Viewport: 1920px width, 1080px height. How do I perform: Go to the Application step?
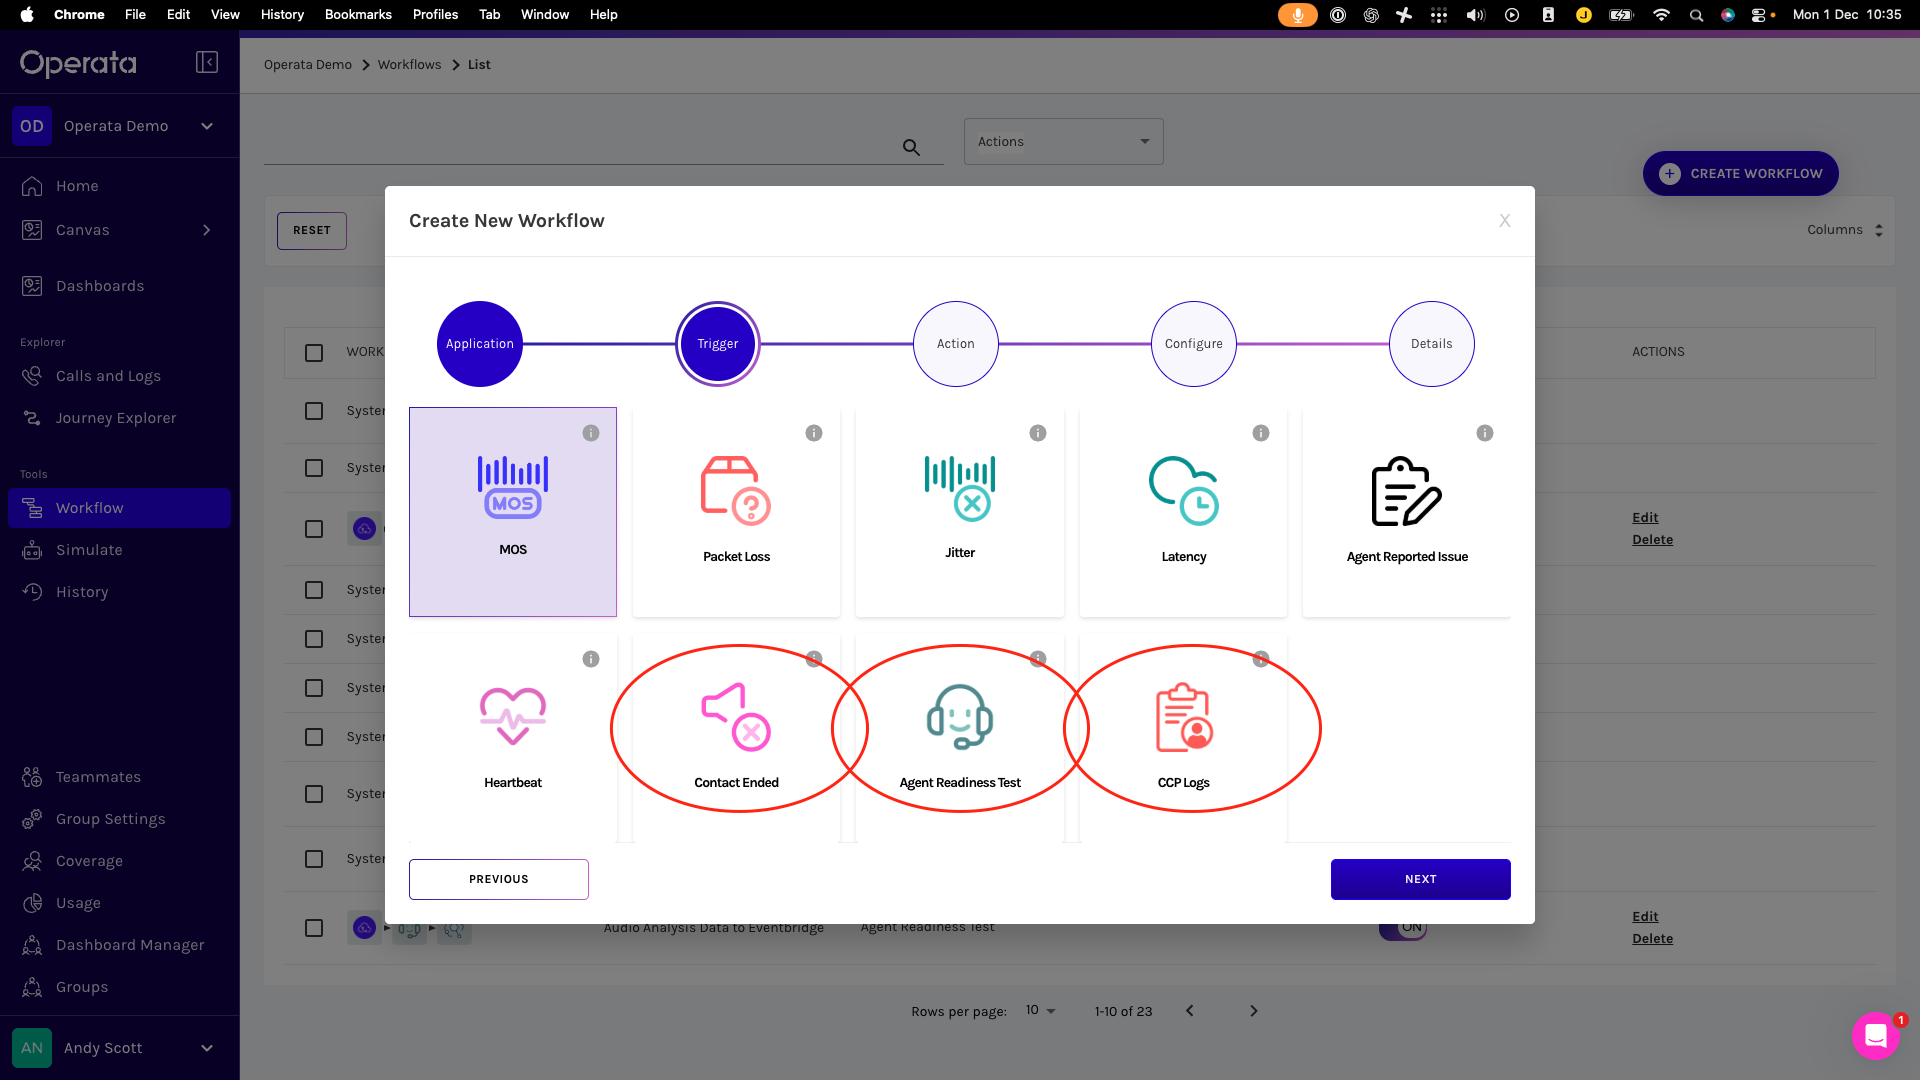click(x=480, y=344)
